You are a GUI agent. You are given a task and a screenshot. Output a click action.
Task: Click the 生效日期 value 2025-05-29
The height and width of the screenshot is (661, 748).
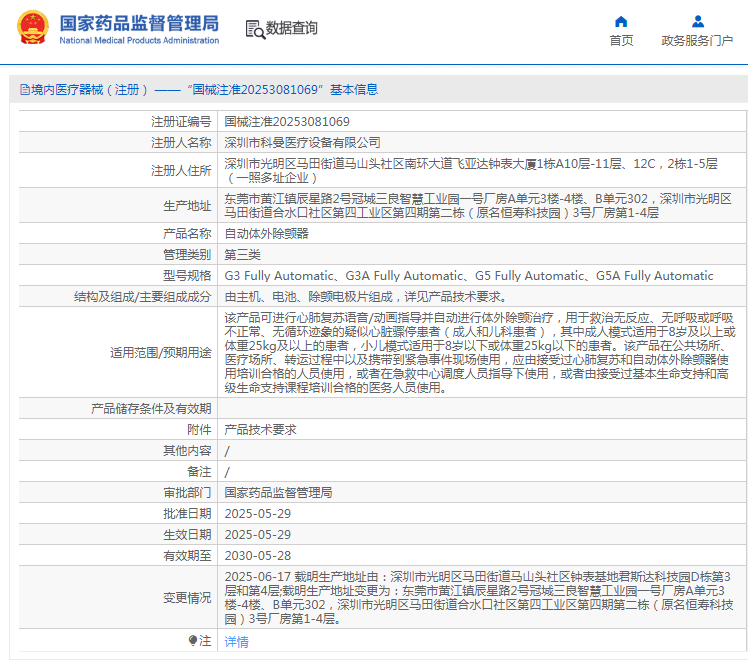[x=258, y=534]
